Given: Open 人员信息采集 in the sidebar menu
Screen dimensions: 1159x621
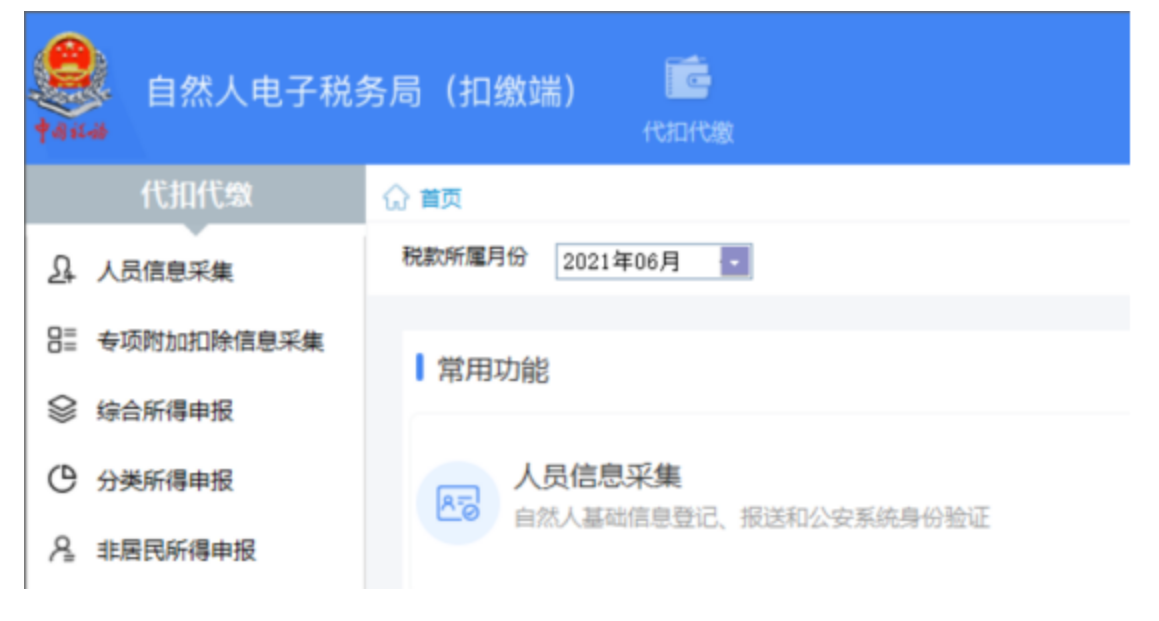Looking at the screenshot, I should coord(166,271).
